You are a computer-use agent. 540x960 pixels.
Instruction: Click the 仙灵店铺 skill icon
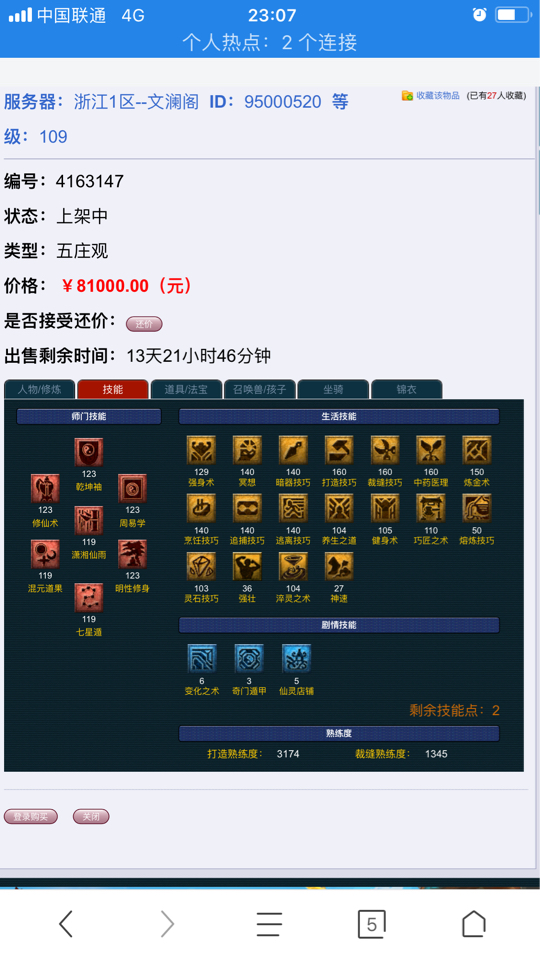pyautogui.click(x=296, y=659)
